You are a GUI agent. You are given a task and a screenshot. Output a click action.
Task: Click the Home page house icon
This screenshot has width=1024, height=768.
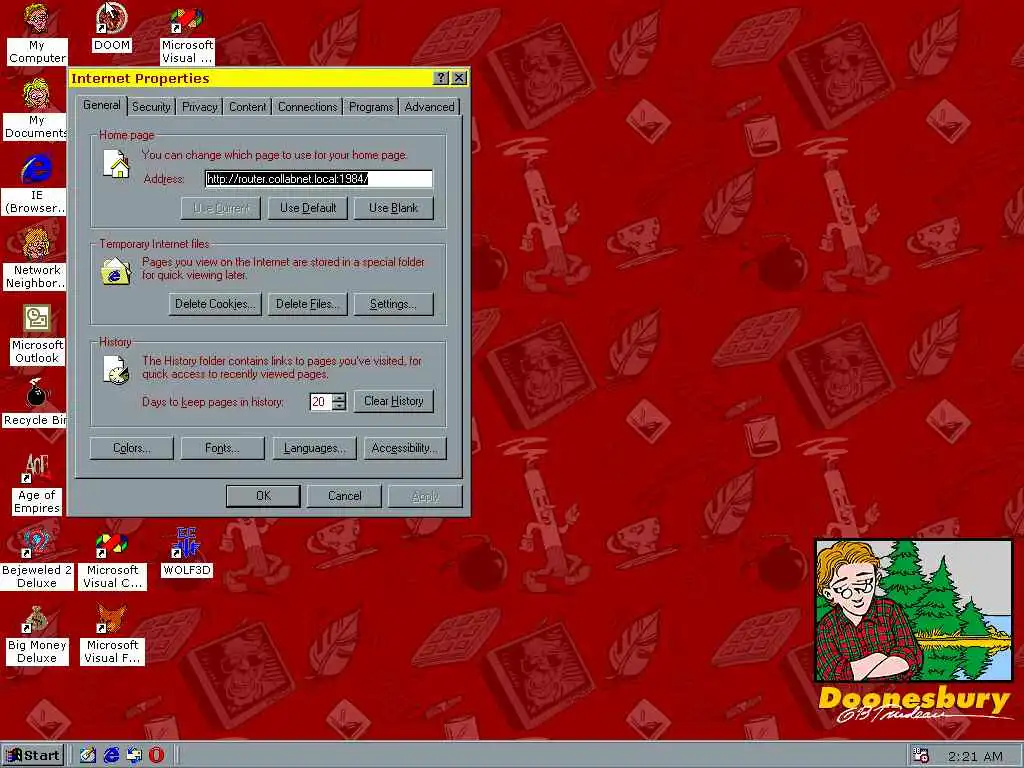(x=116, y=164)
